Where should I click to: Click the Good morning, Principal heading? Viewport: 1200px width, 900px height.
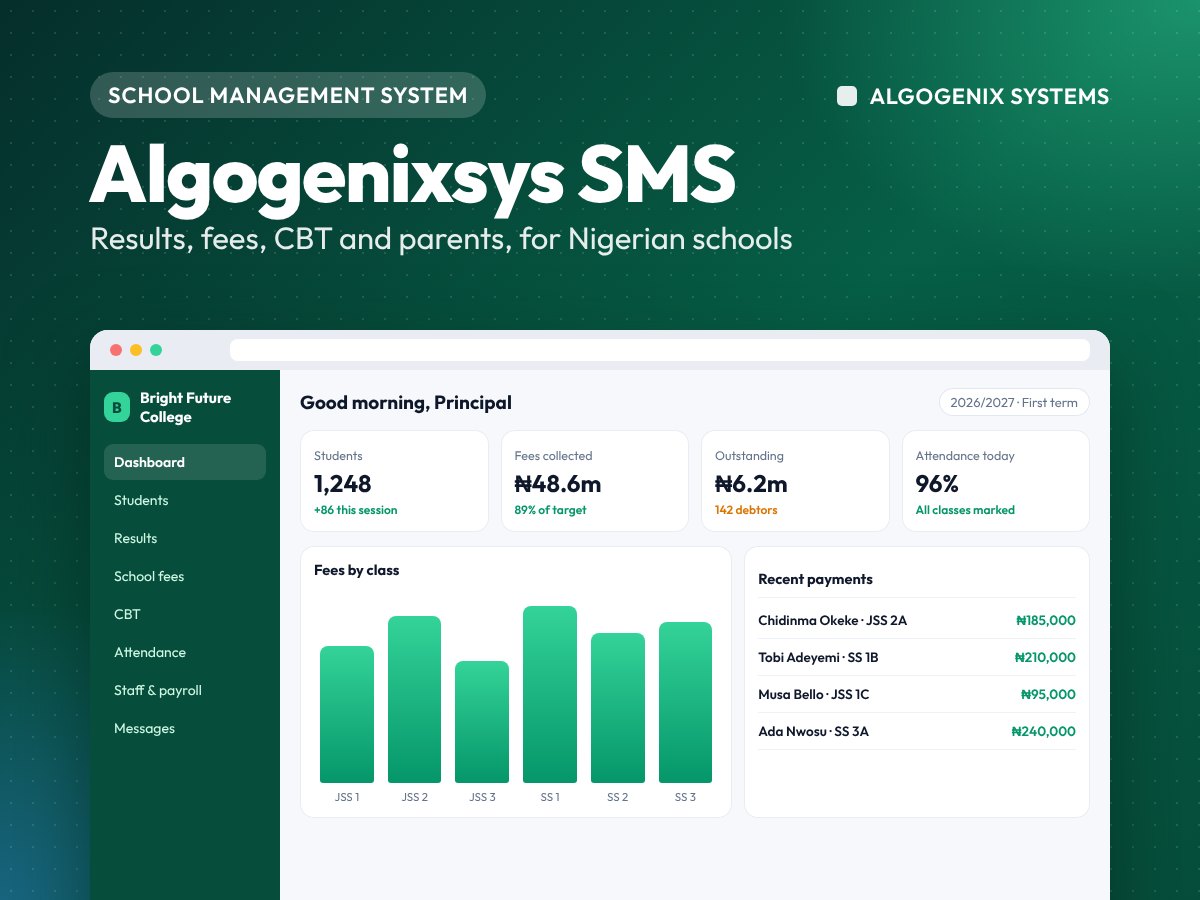click(x=406, y=403)
